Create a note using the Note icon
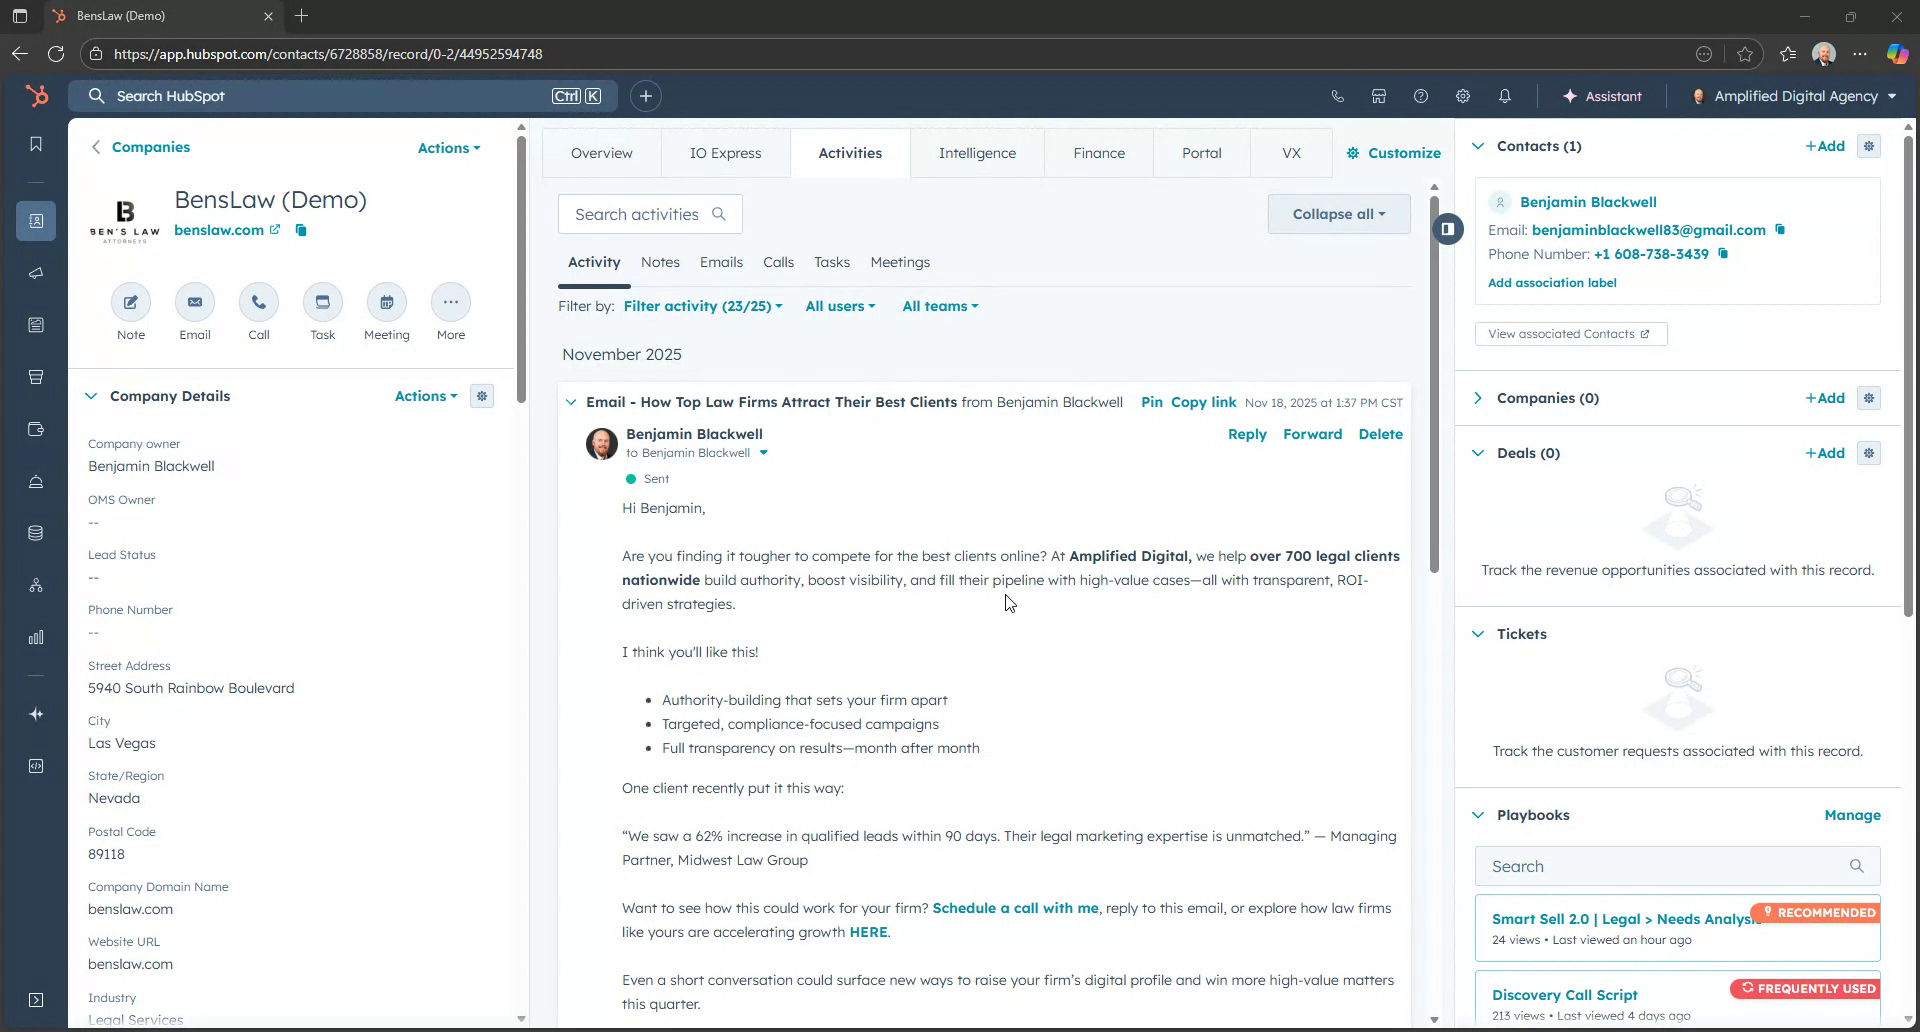The height and width of the screenshot is (1032, 1920). [x=130, y=302]
